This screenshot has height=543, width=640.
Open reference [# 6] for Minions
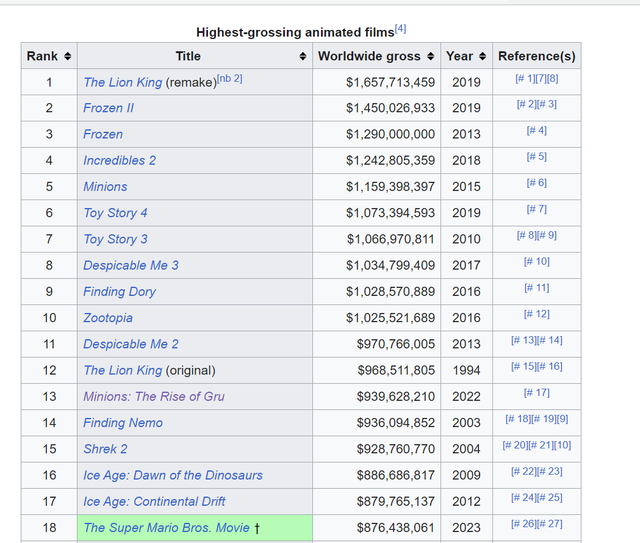pyautogui.click(x=537, y=182)
